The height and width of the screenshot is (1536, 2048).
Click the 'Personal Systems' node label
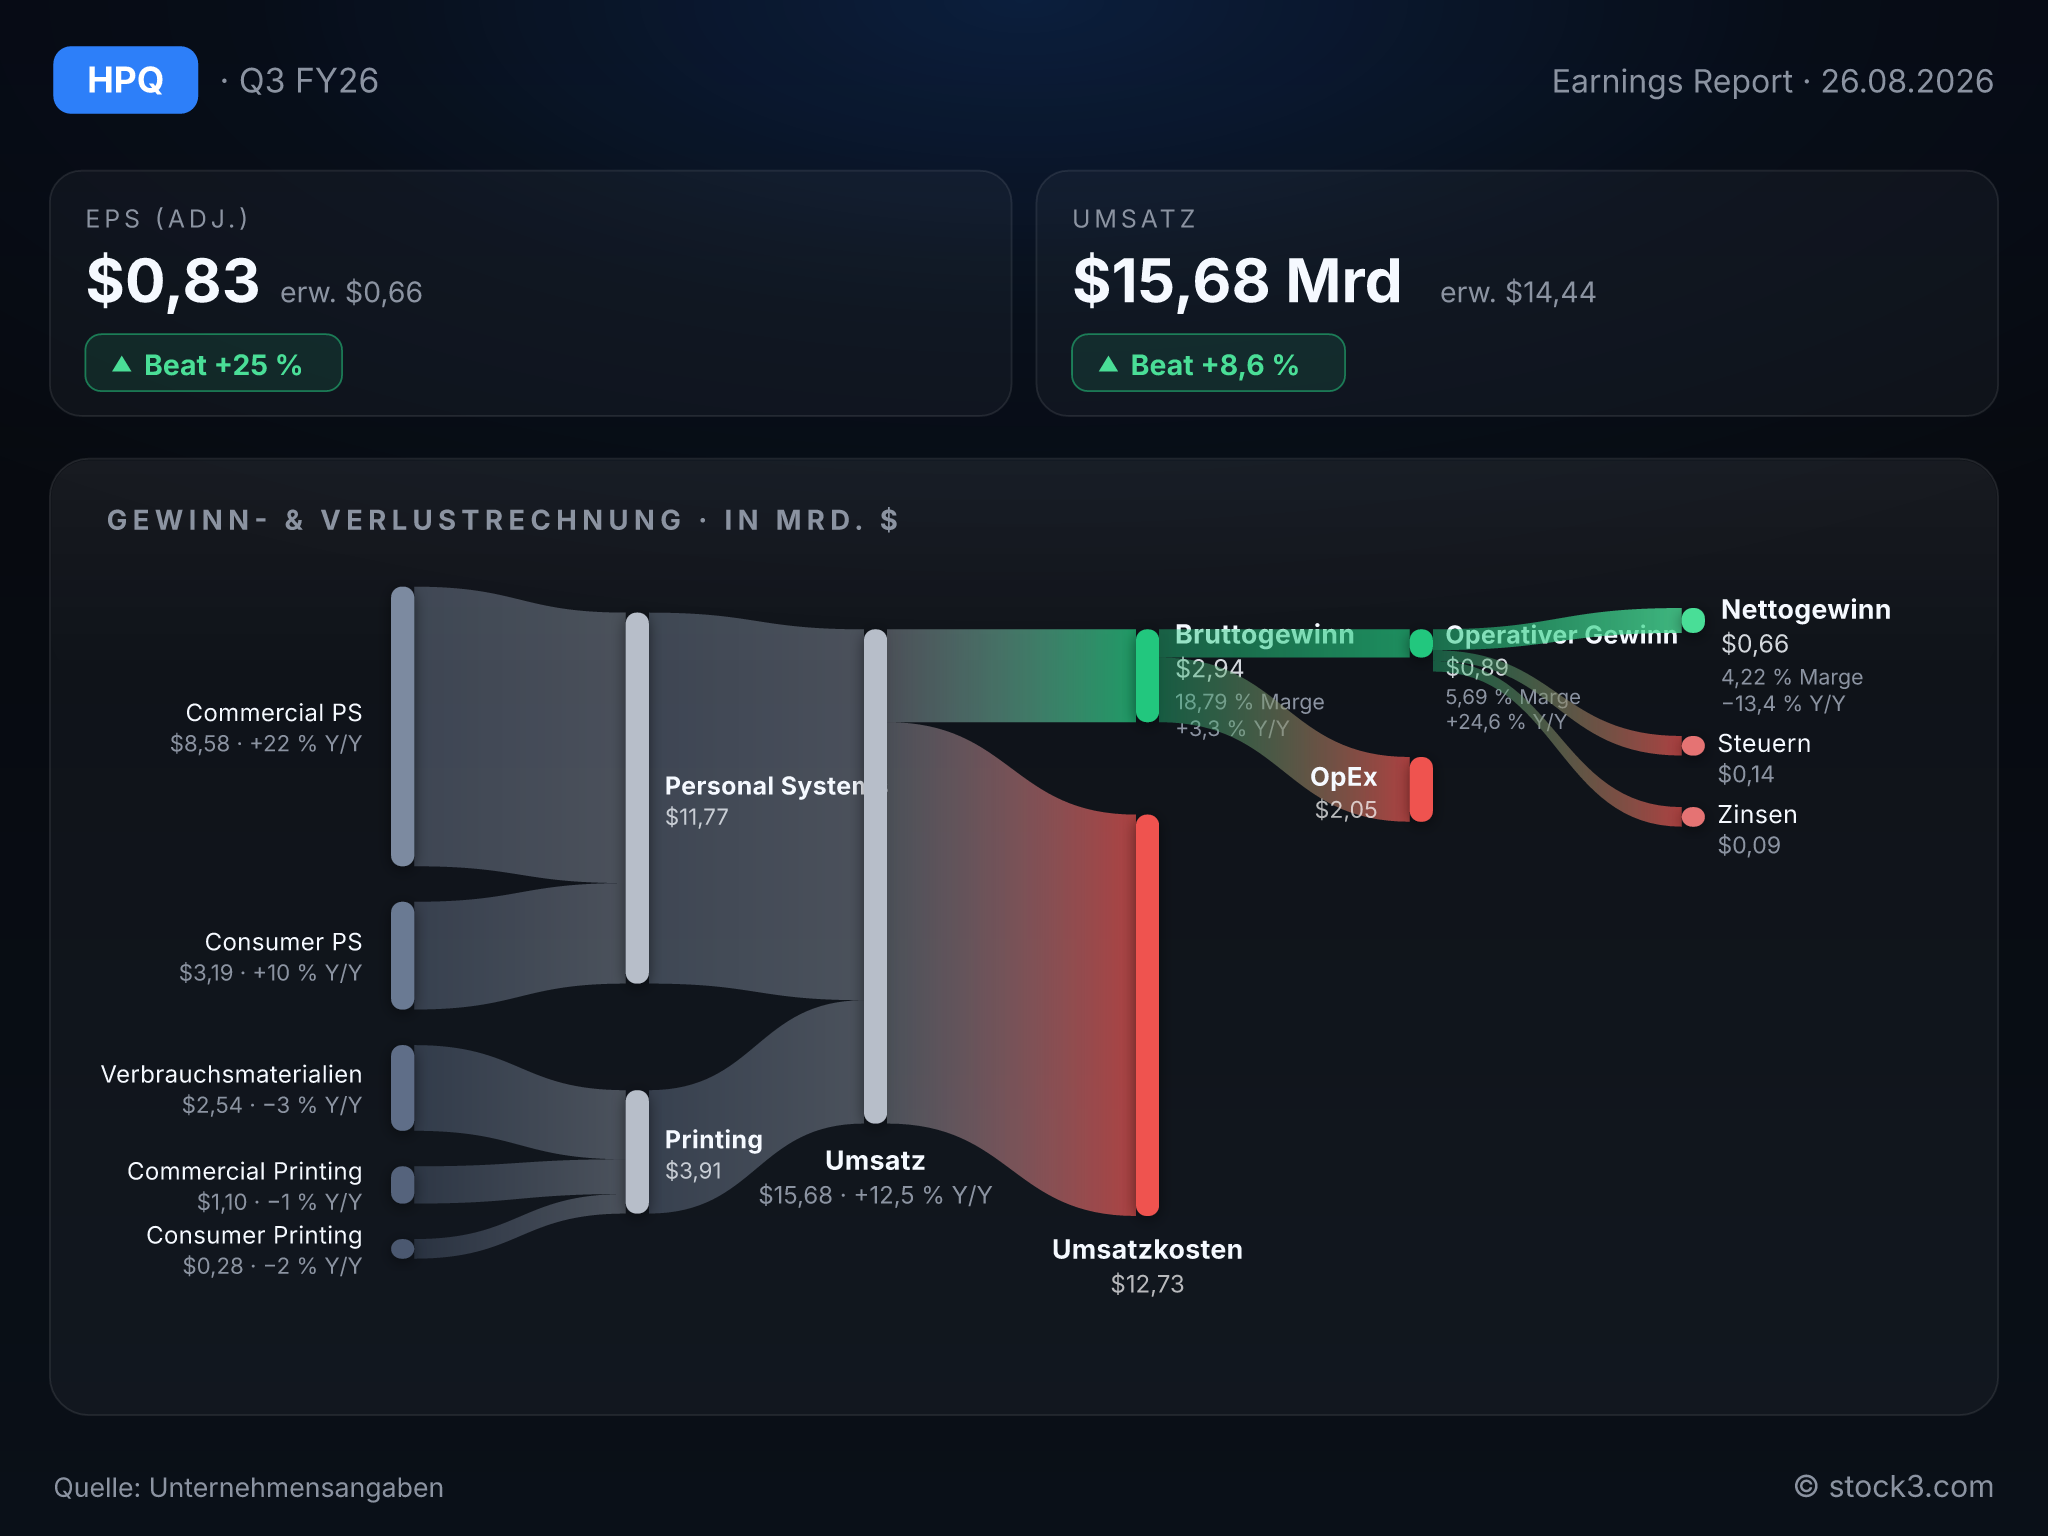[x=775, y=786]
